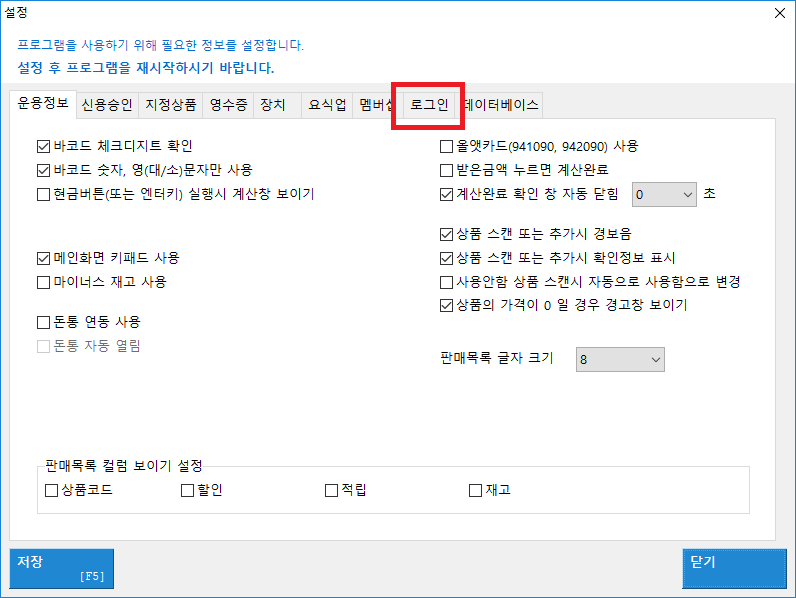
Task: Open the 요식업 tab
Action: click(x=327, y=105)
